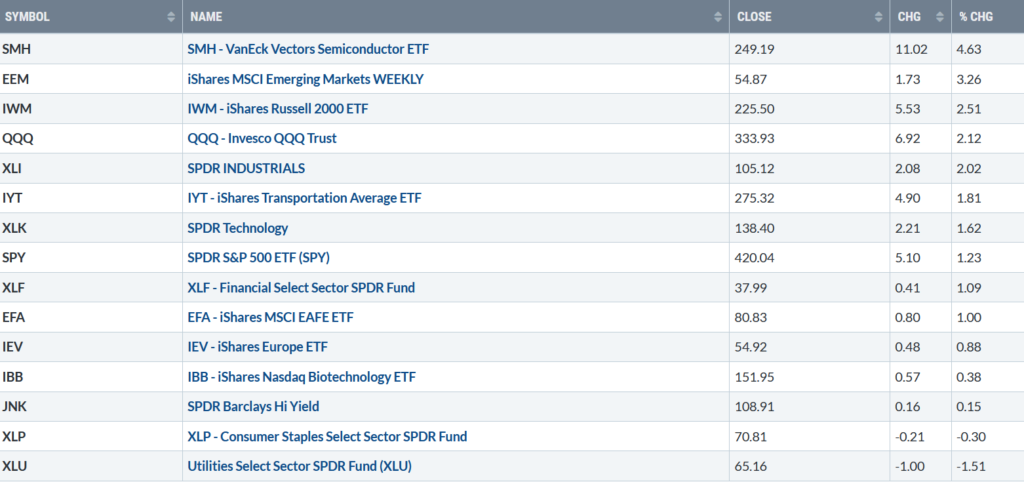
Task: Open XLF - Financial Select Sector SPDR Fund
Action: (301, 287)
